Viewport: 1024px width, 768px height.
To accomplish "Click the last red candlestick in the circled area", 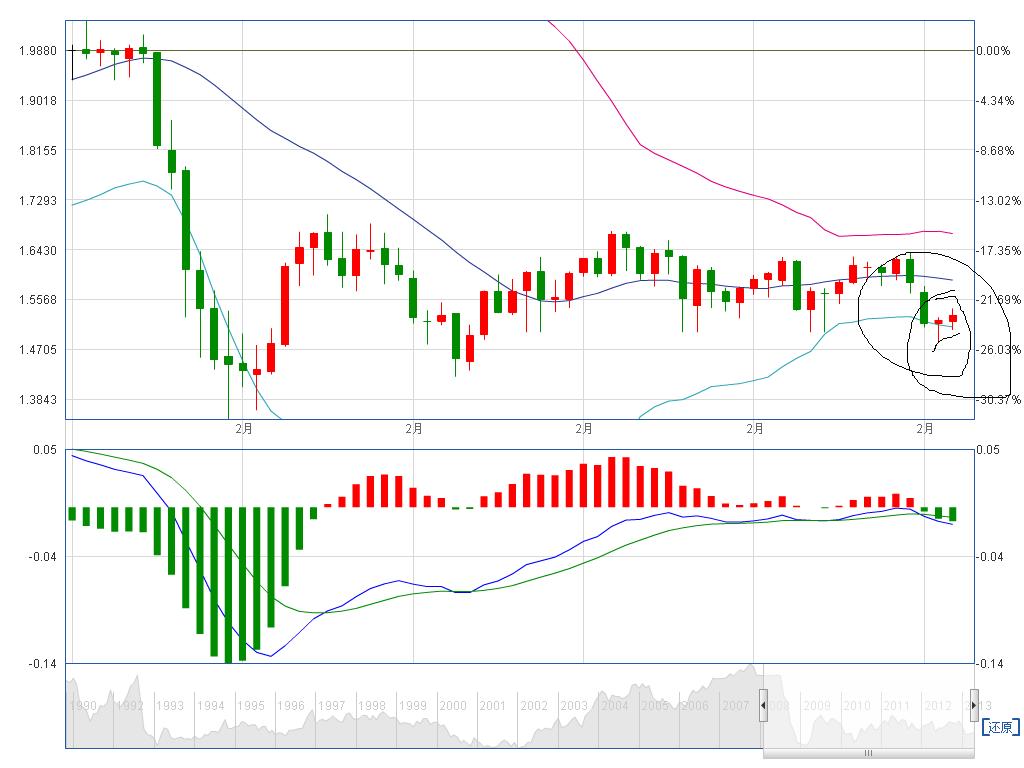I will [953, 318].
